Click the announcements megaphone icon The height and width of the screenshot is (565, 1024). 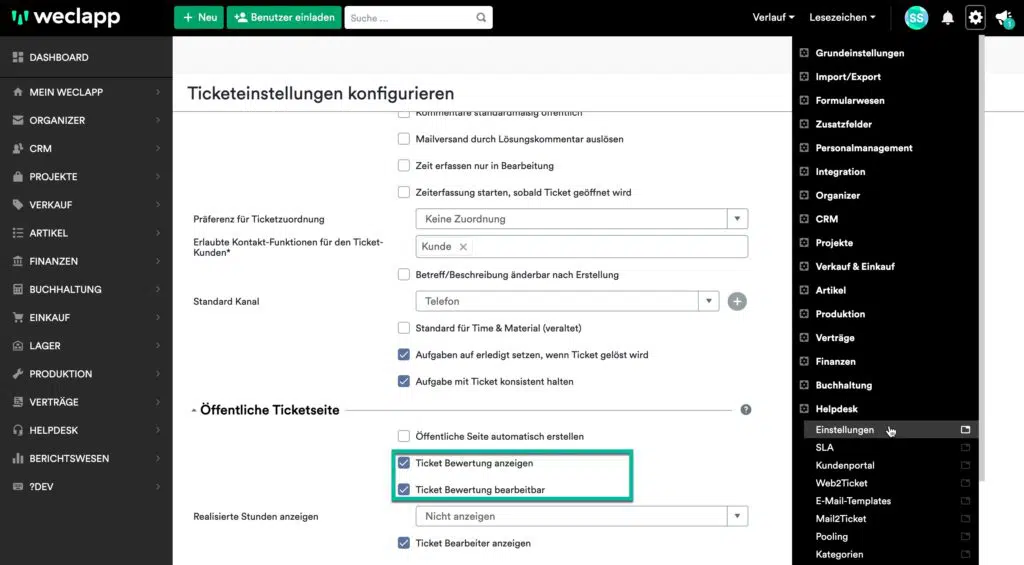pos(1003,18)
